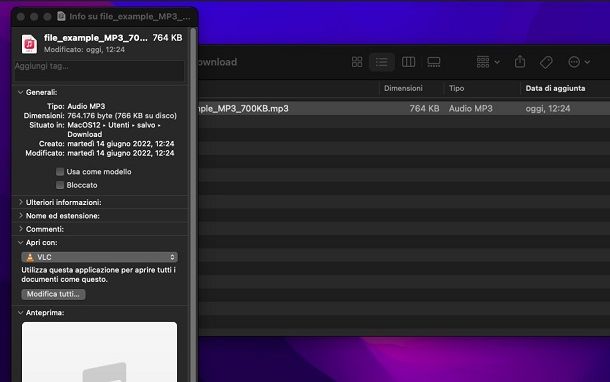Switch Finder to list view

pos(382,62)
